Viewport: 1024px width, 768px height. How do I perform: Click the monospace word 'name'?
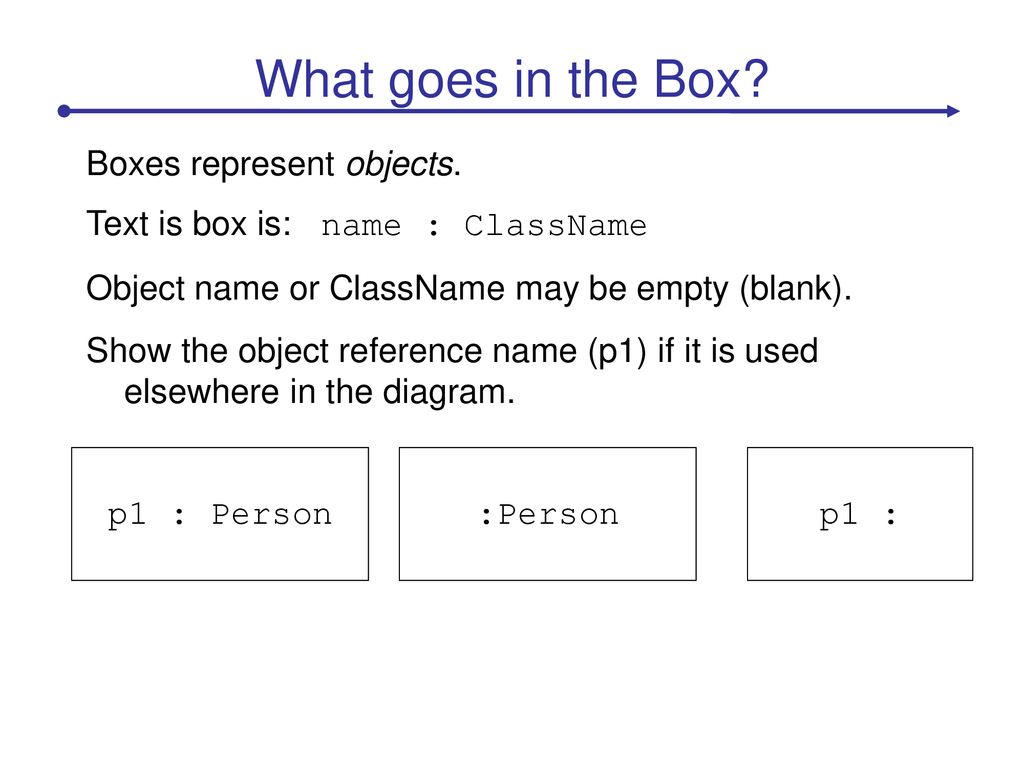pyautogui.click(x=360, y=227)
